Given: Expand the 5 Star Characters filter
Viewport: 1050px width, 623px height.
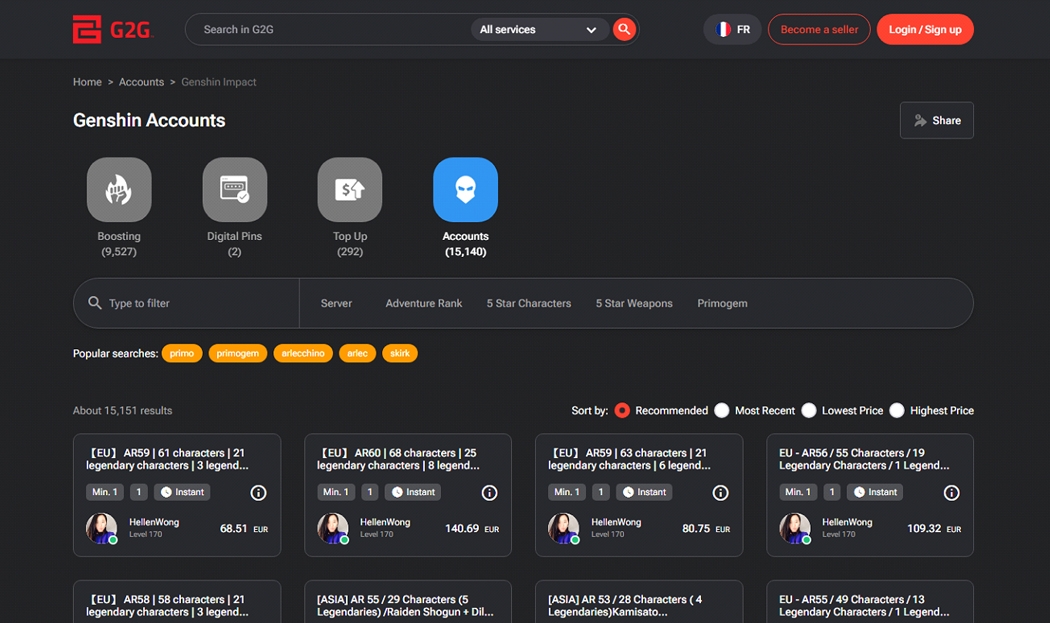Looking at the screenshot, I should (x=529, y=303).
